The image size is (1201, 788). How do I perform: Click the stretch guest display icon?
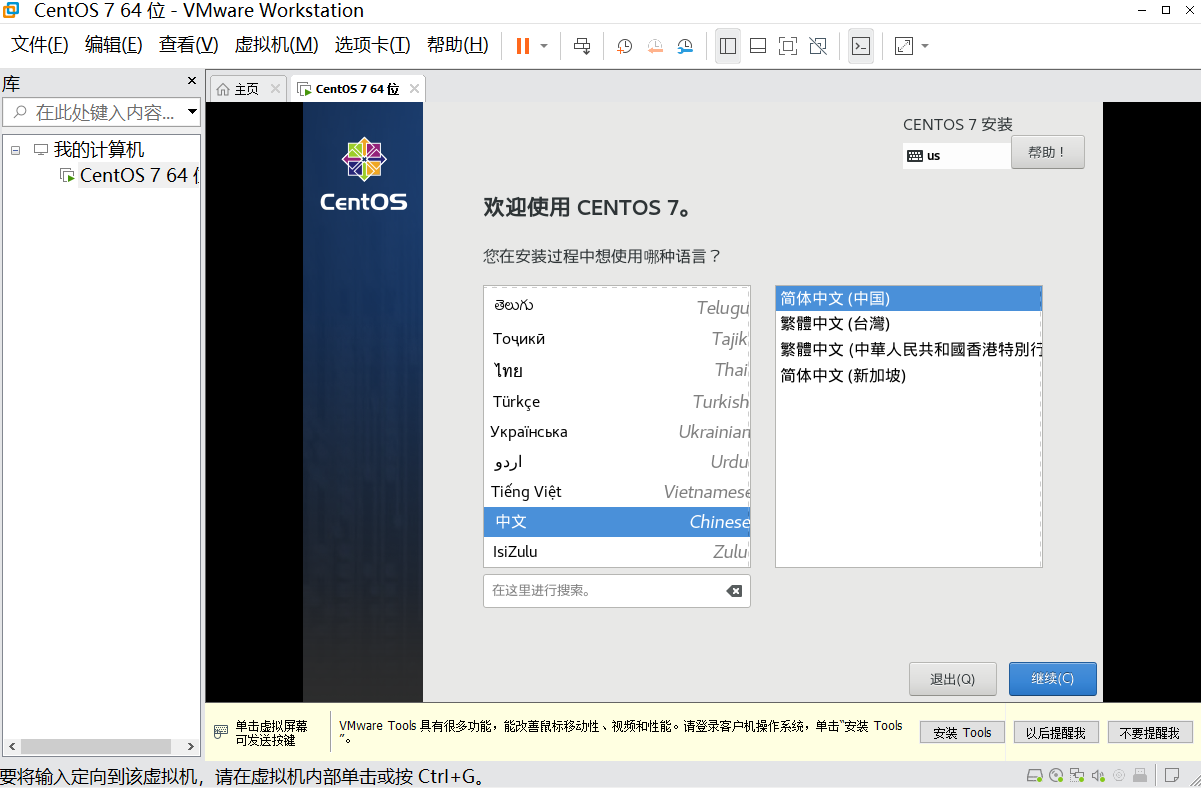904,46
